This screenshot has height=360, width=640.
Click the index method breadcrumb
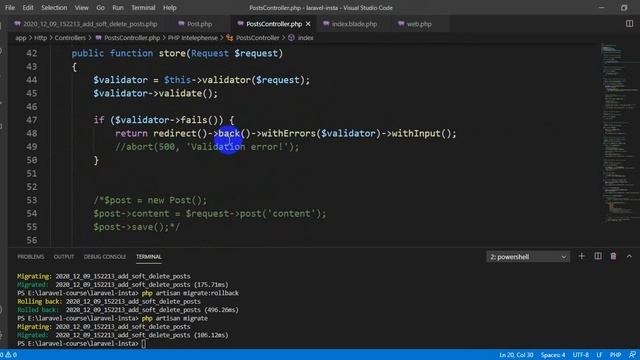(305, 38)
